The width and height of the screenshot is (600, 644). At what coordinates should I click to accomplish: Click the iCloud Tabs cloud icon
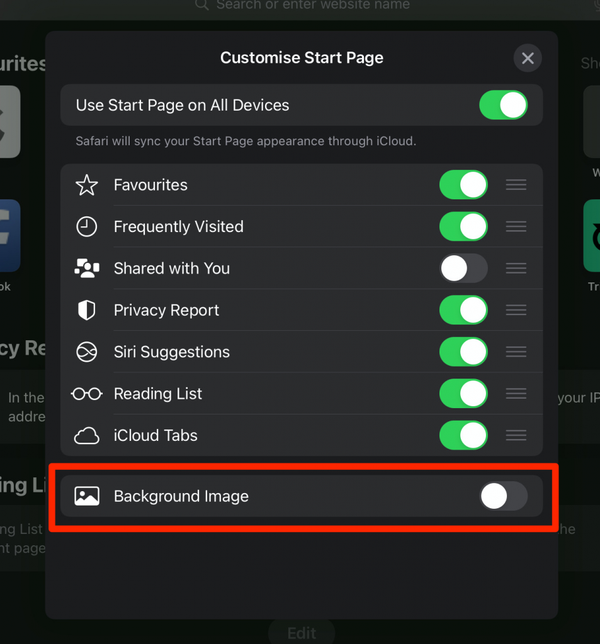click(x=87, y=436)
